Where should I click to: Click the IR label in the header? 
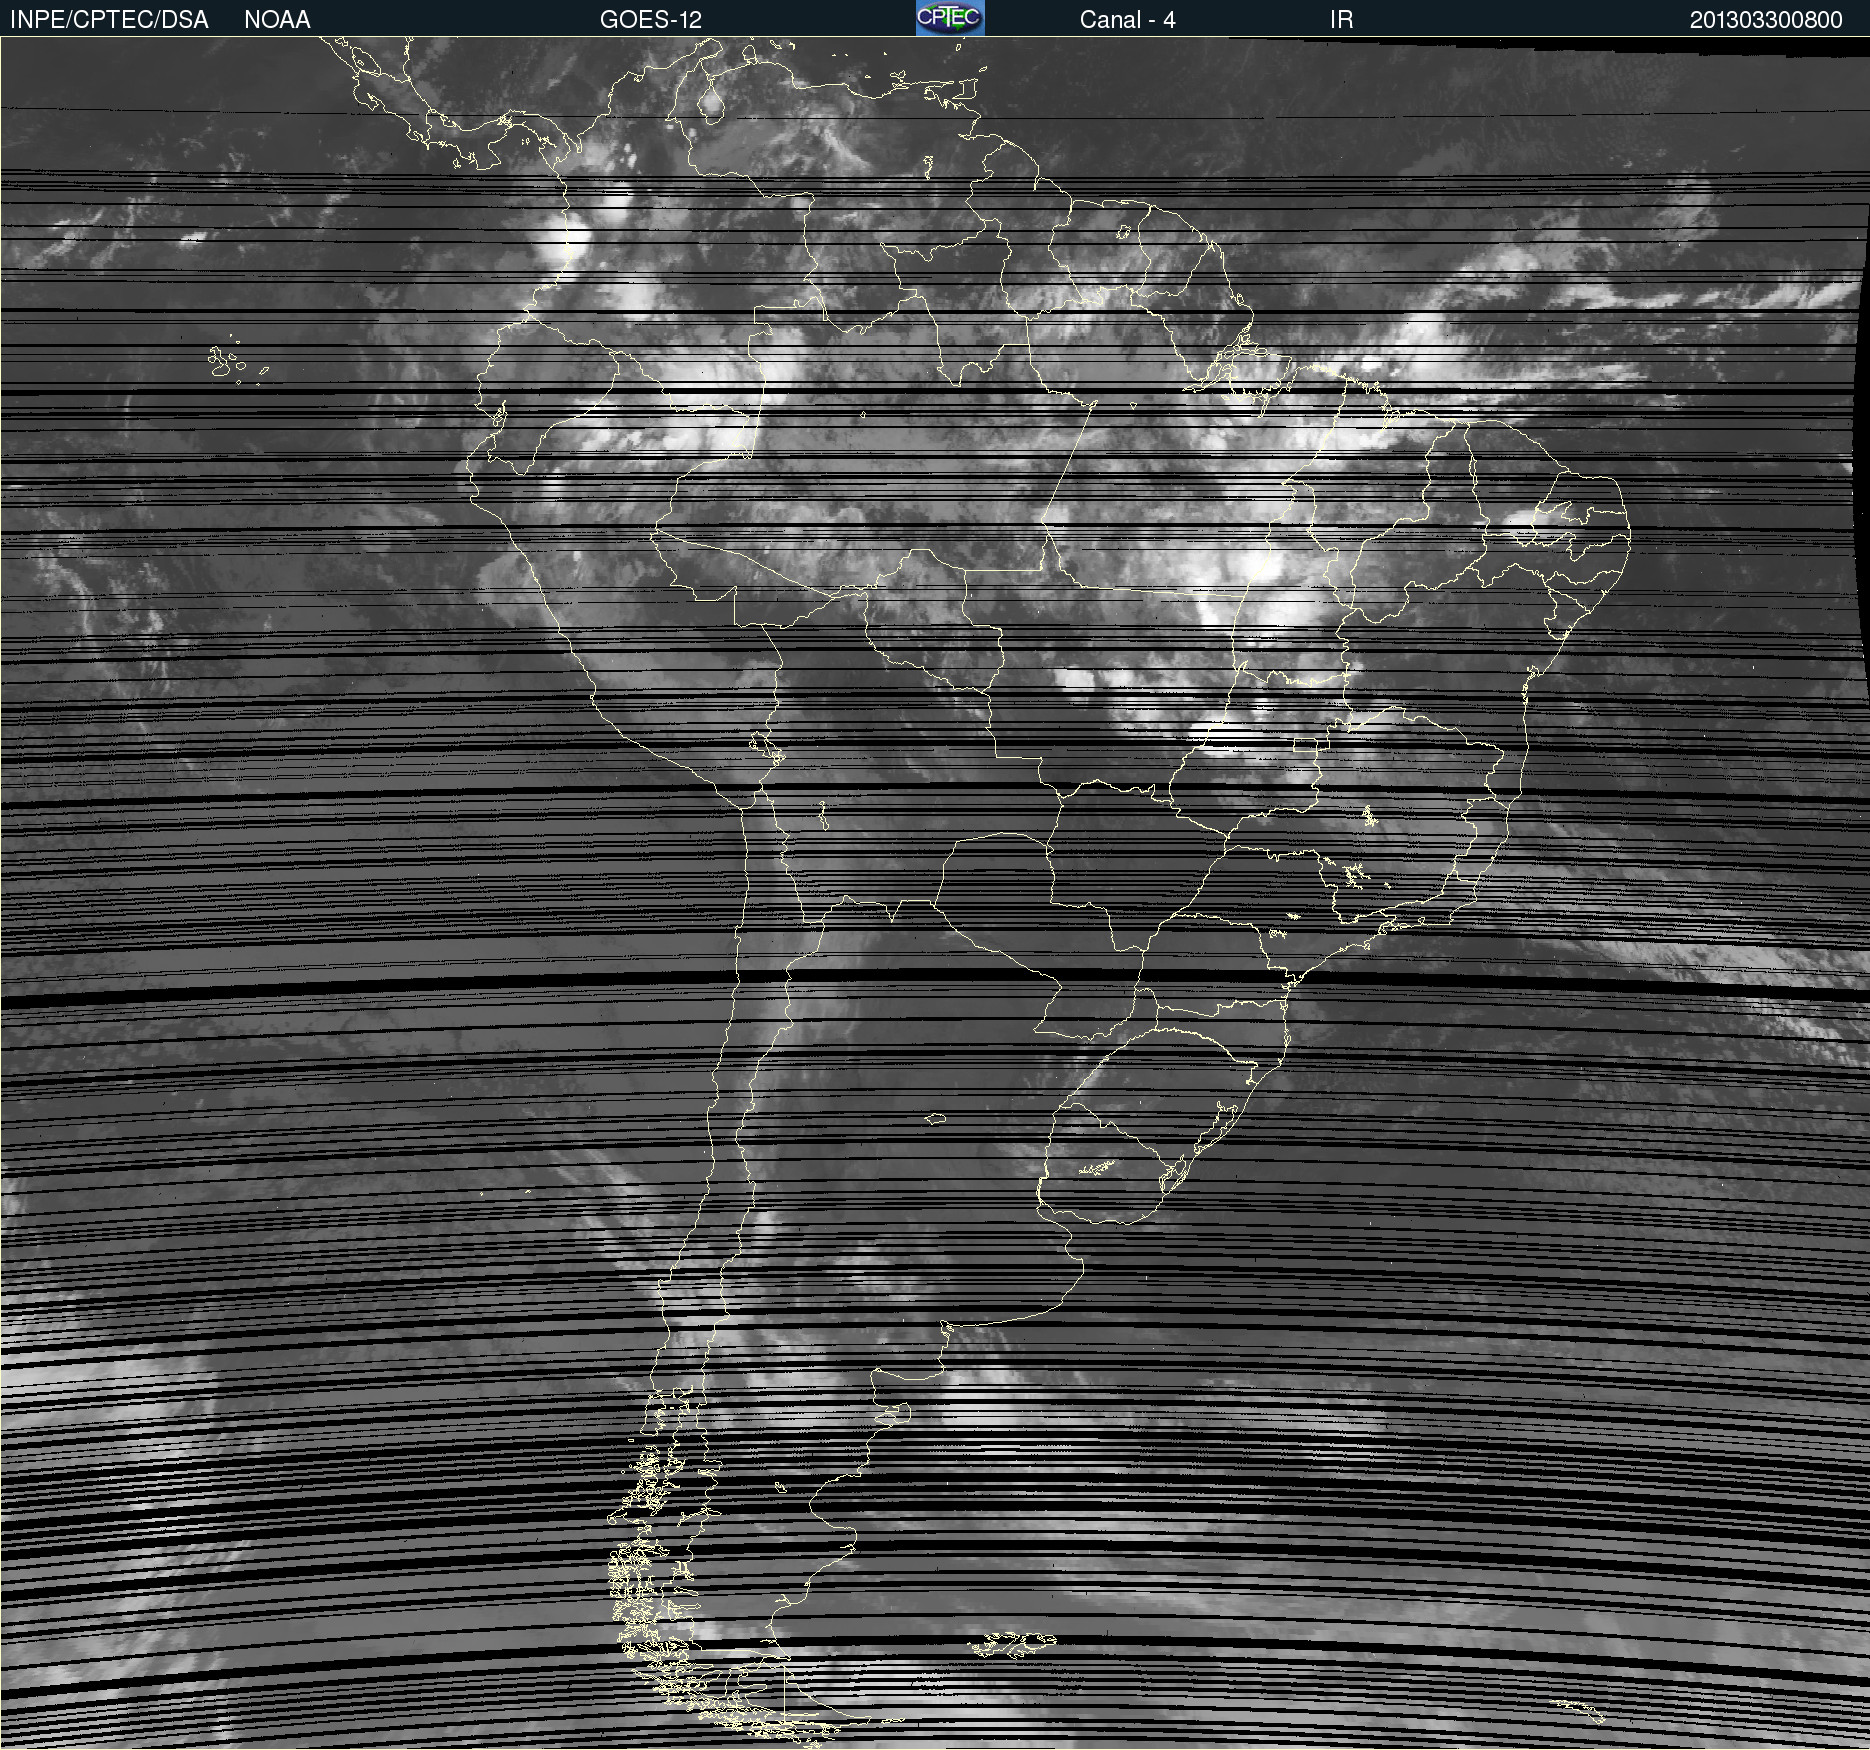(1341, 19)
